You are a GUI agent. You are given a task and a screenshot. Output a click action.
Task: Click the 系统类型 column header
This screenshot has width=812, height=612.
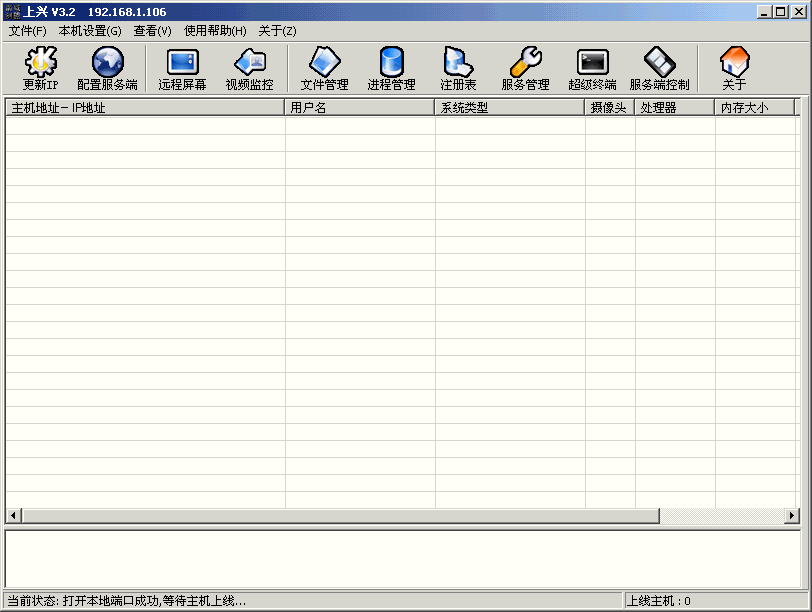click(x=510, y=107)
